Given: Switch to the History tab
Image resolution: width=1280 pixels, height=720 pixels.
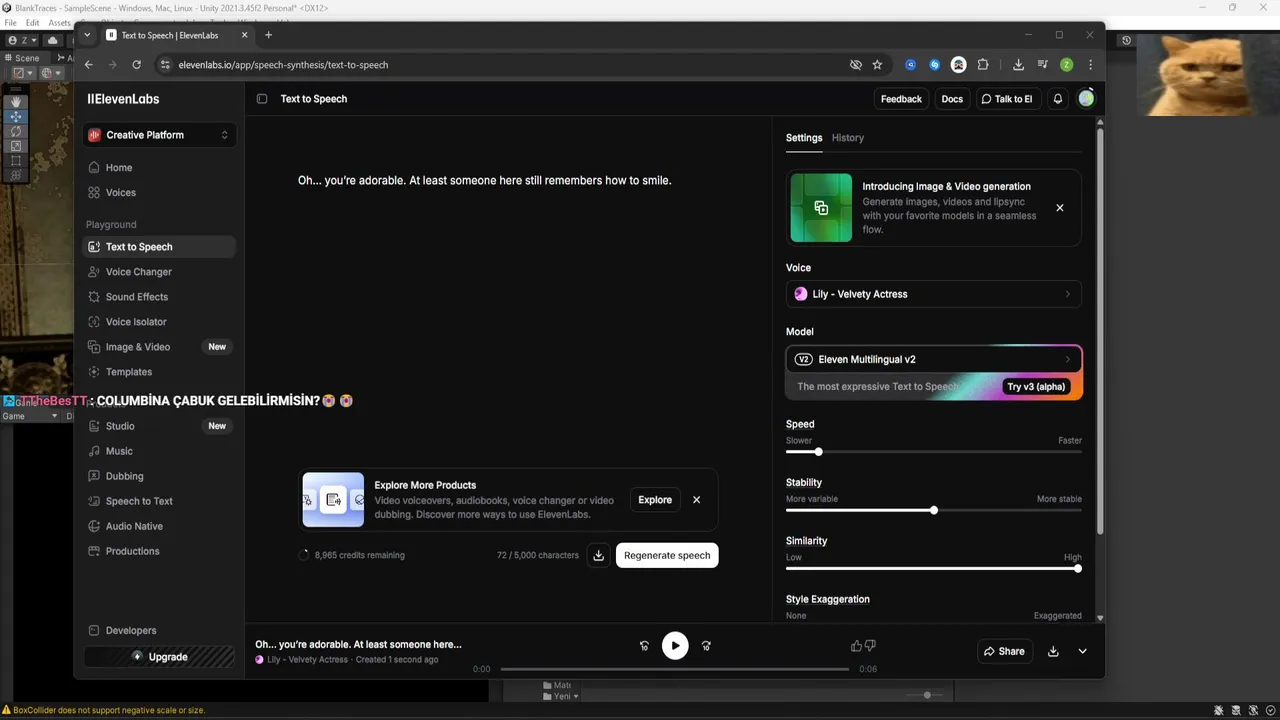Looking at the screenshot, I should [x=848, y=138].
